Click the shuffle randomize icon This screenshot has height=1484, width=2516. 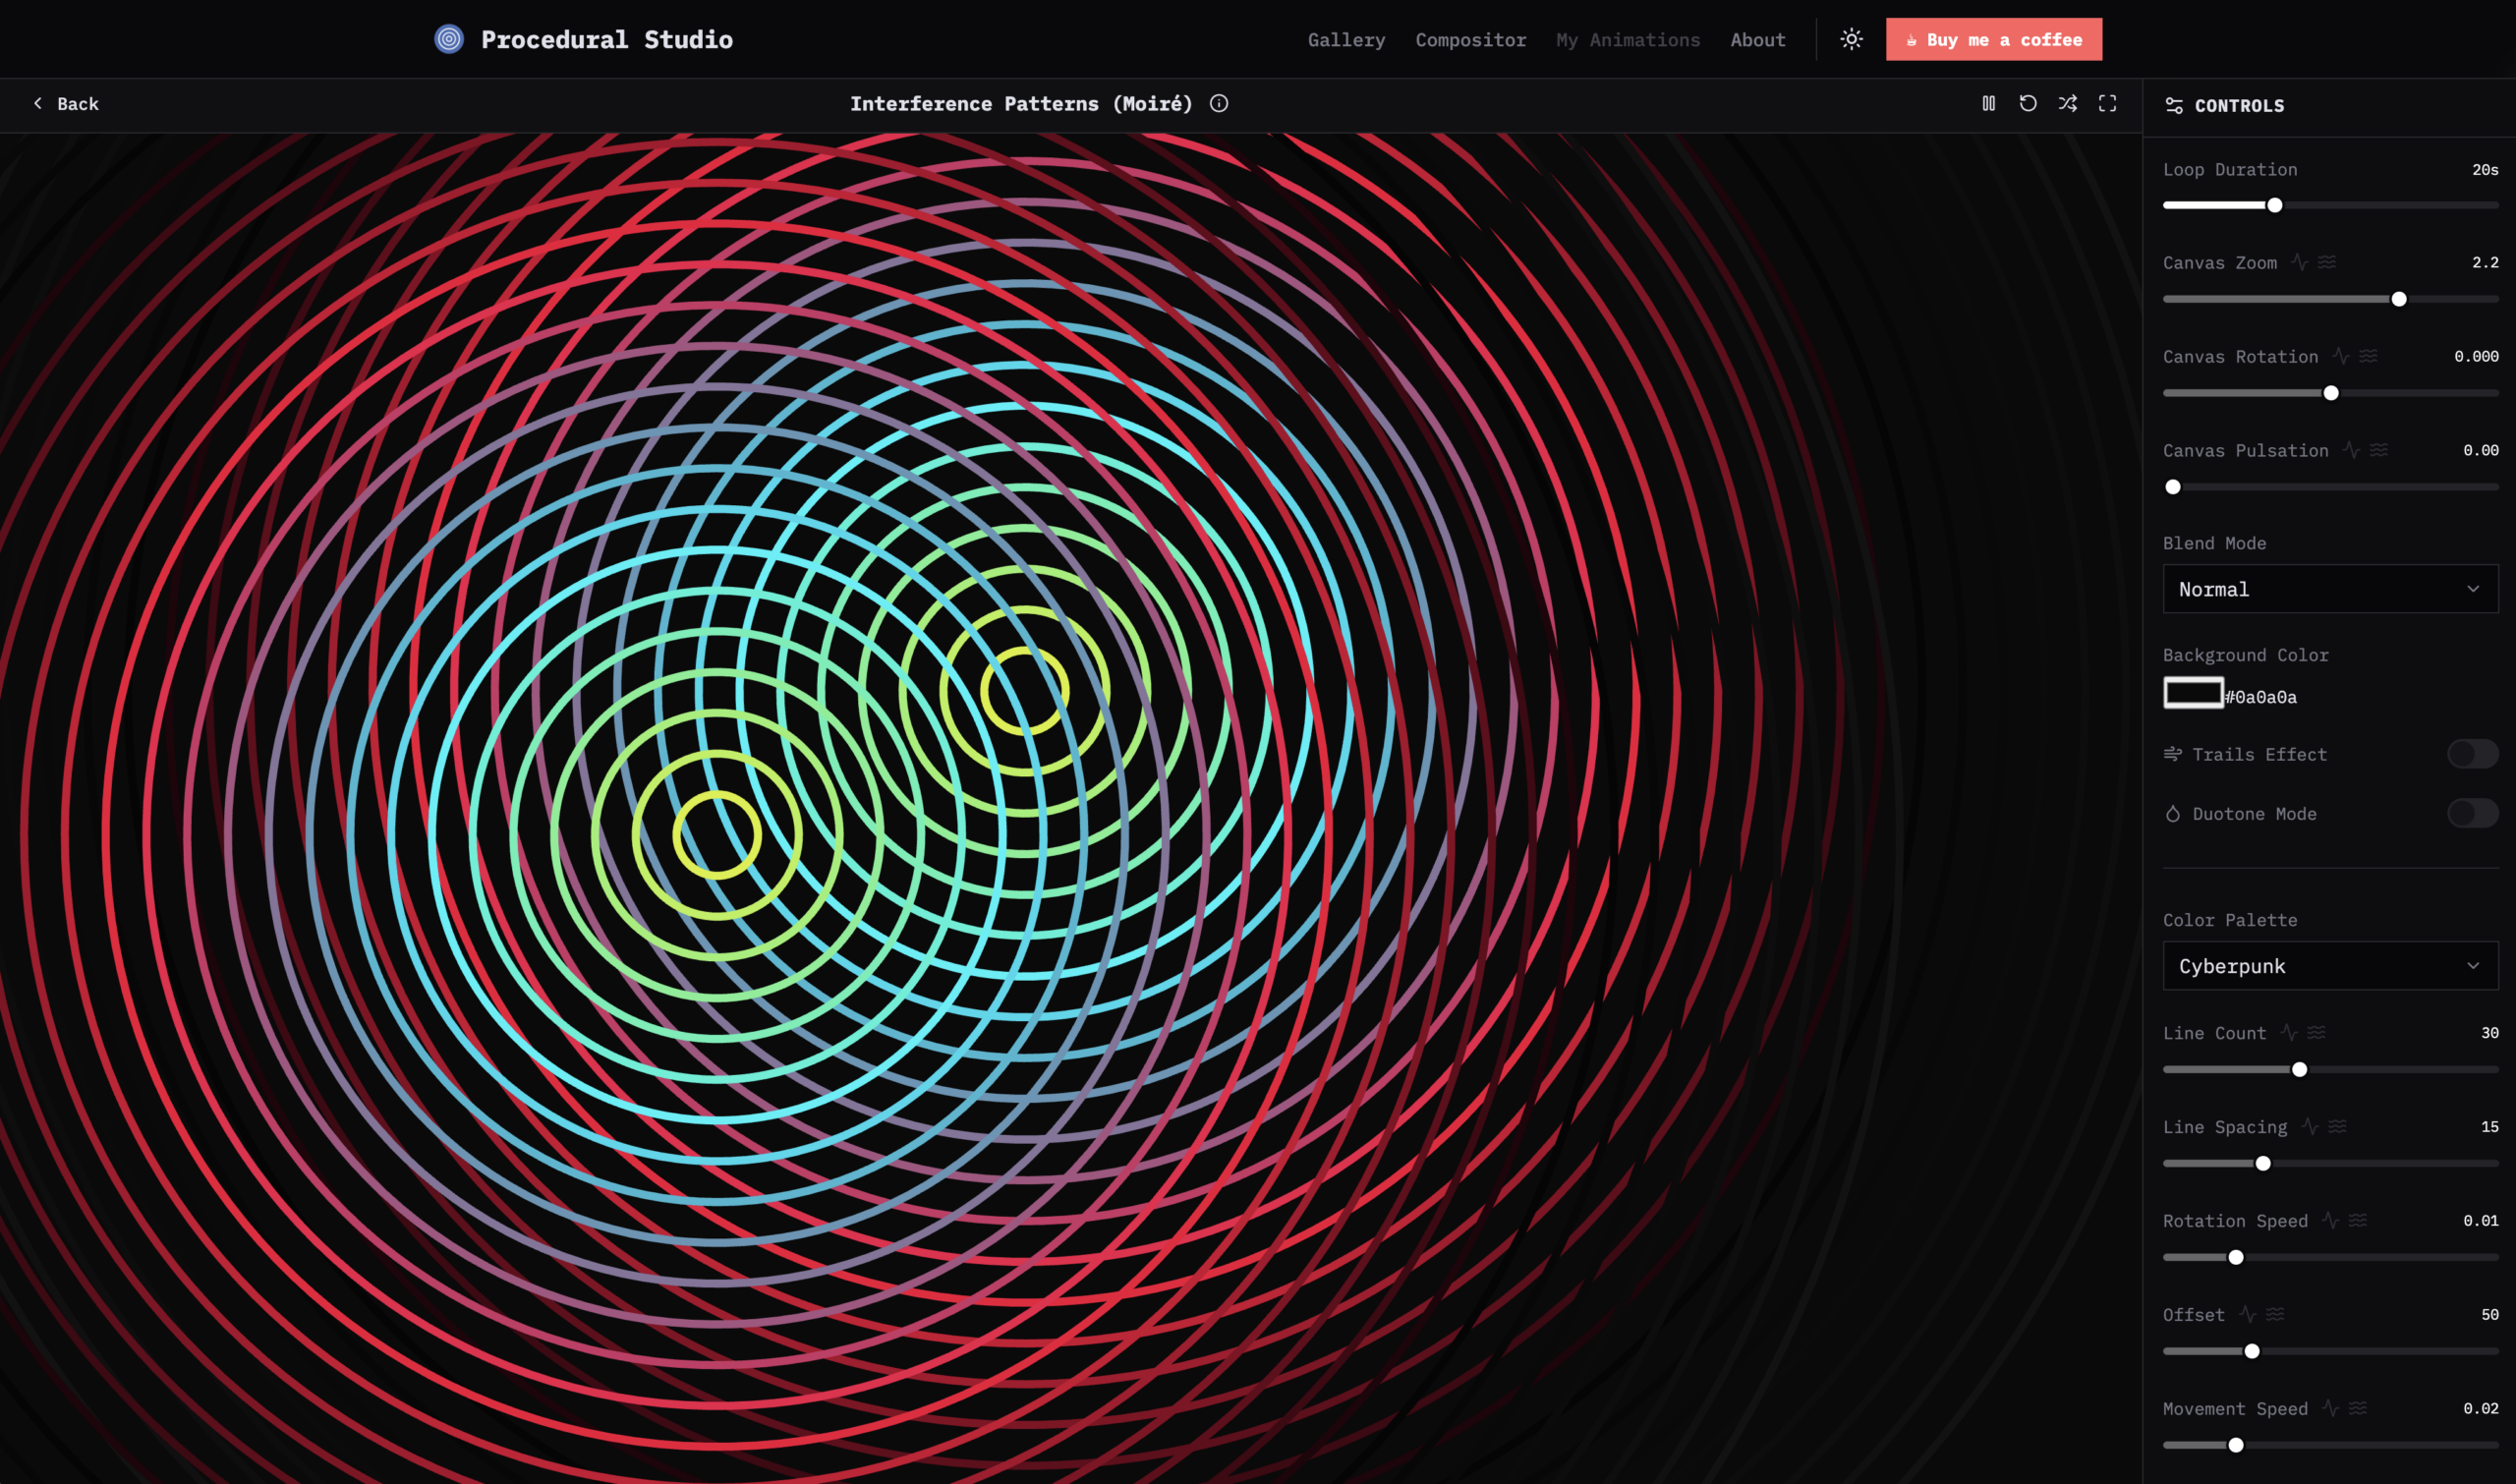coord(2067,103)
